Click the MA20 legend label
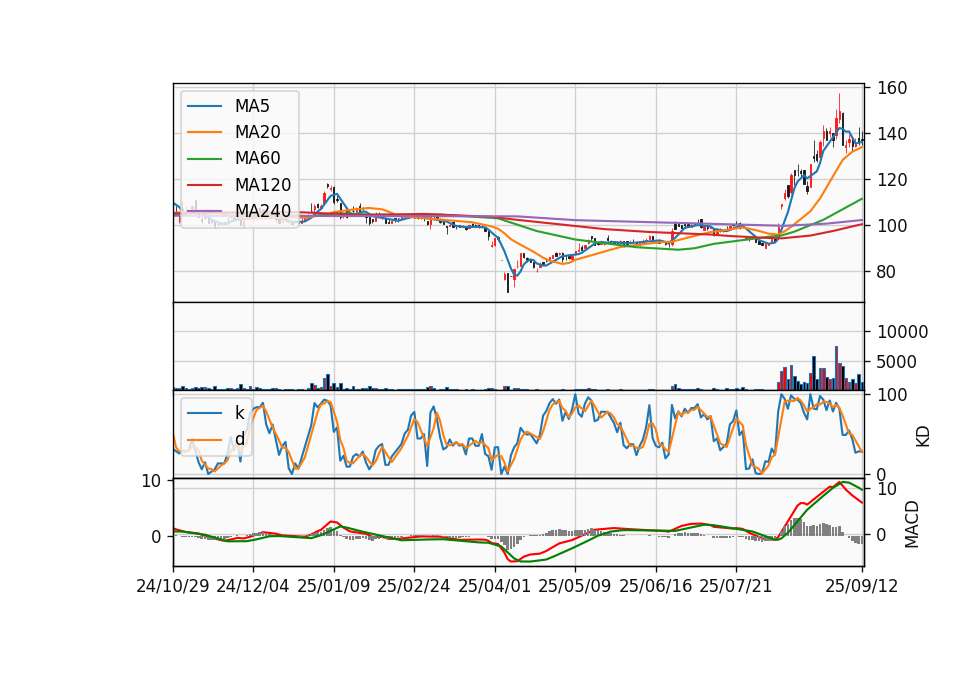Image resolution: width=960 pixels, height=690 pixels. pos(257,132)
